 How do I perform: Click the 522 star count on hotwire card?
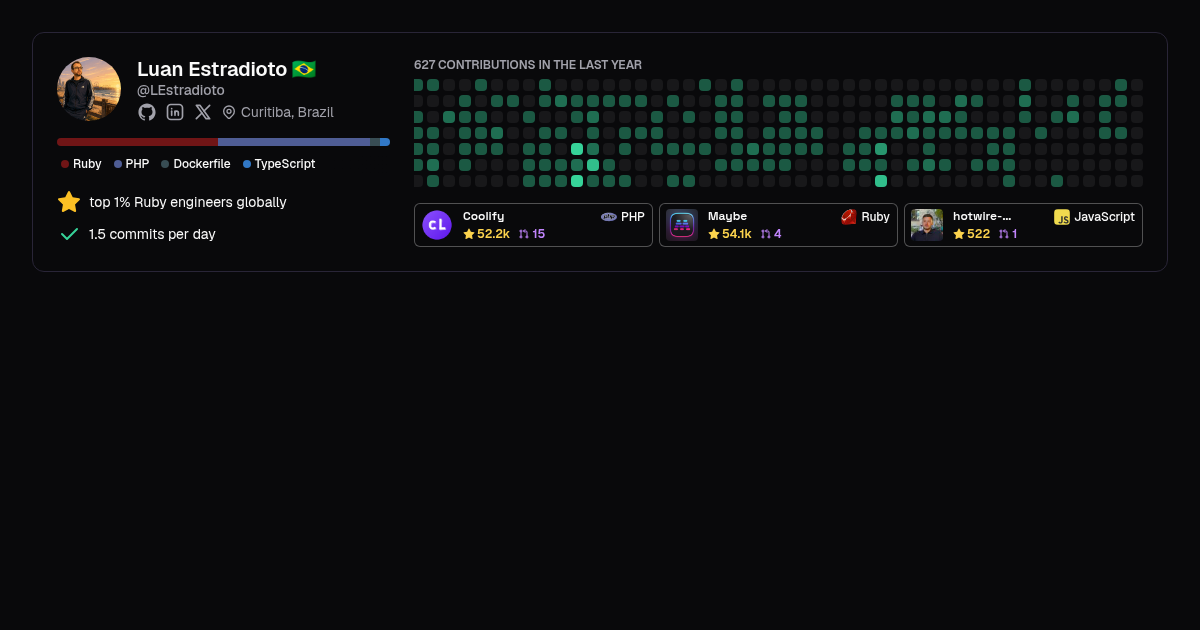[x=978, y=234]
